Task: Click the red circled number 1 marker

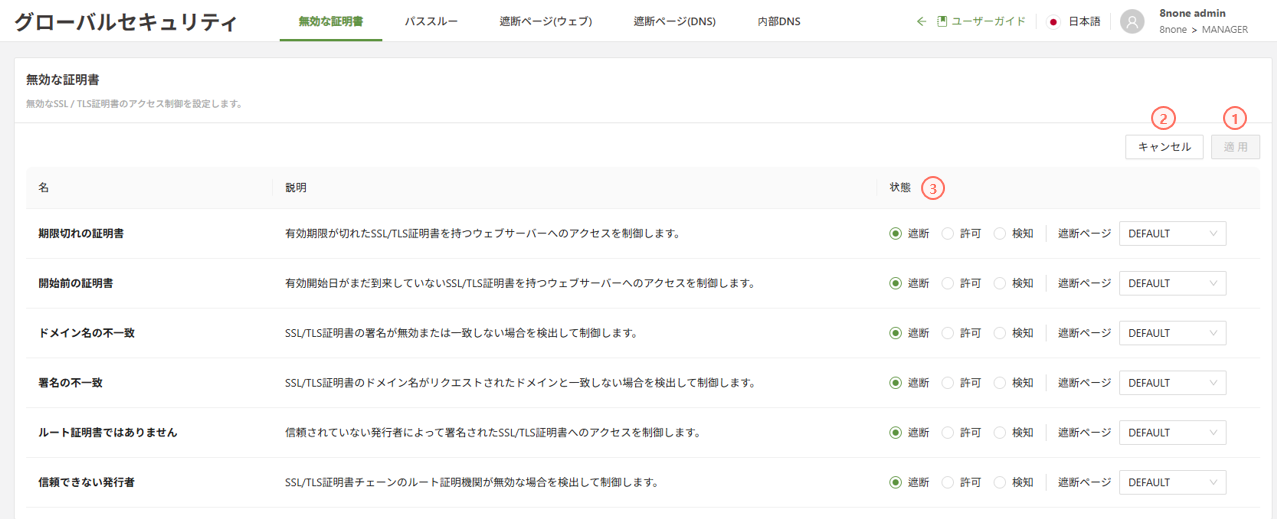Action: (1236, 118)
